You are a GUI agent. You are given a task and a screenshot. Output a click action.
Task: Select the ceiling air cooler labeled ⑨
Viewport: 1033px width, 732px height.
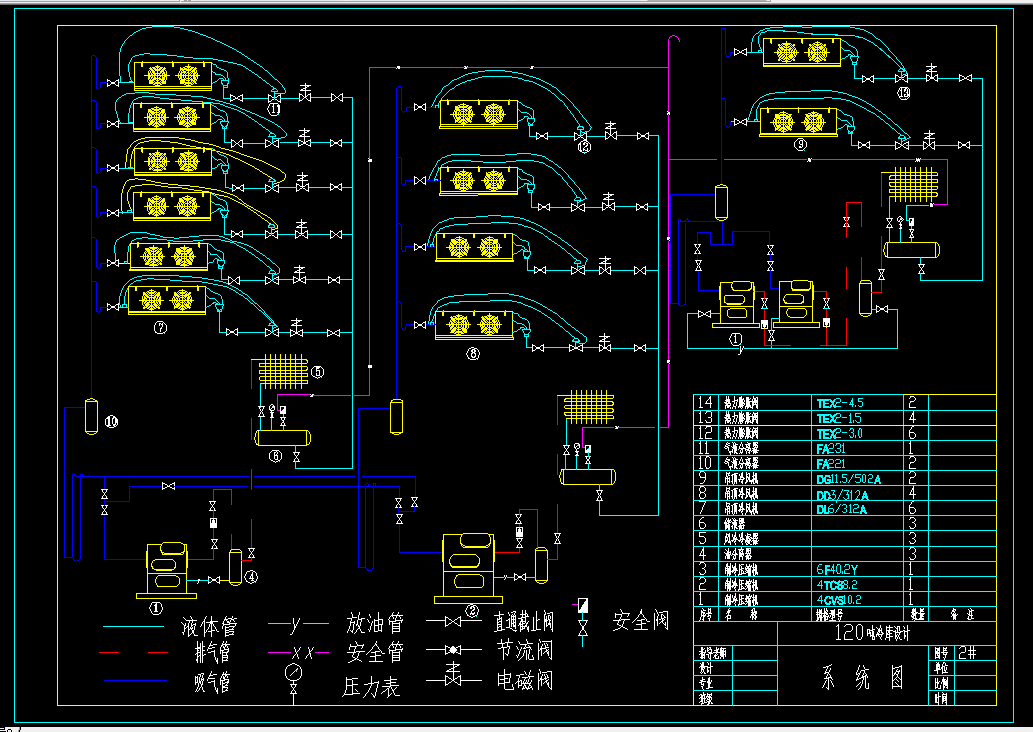pos(798,123)
